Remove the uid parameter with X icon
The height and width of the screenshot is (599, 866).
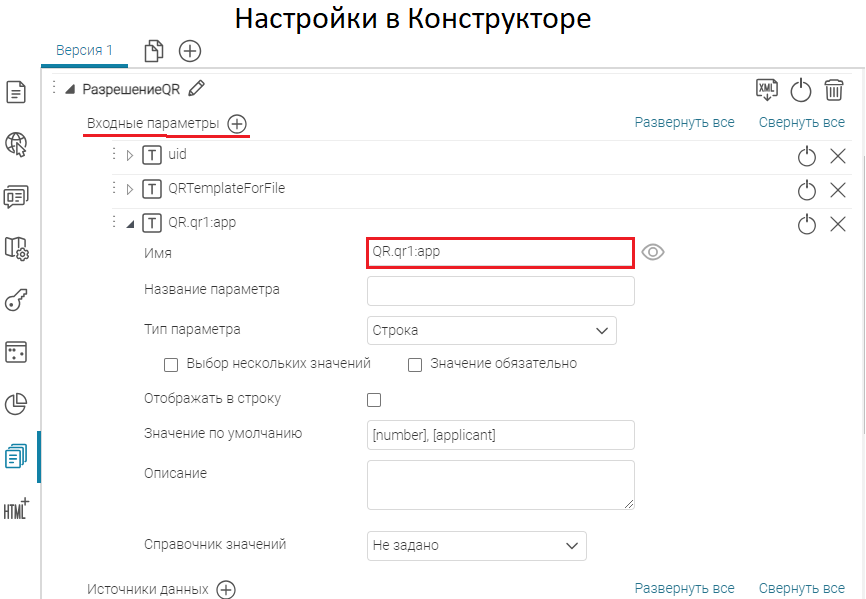pos(838,156)
